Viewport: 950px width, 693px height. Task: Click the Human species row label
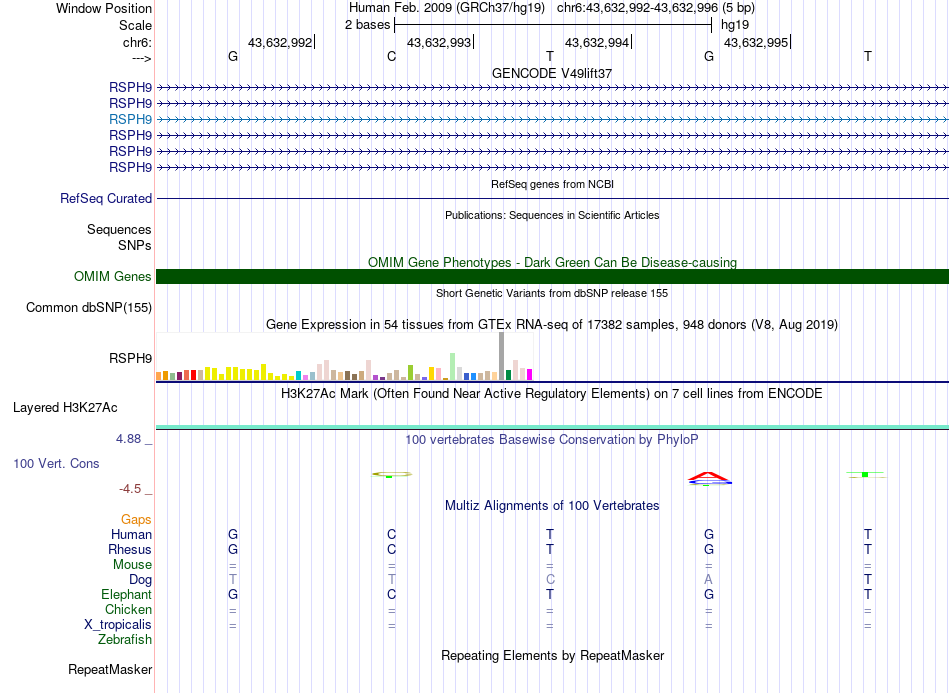click(x=131, y=534)
